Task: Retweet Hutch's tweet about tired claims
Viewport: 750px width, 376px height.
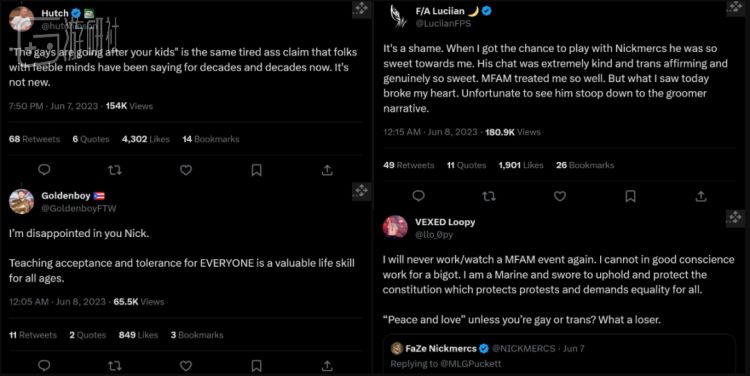Action: pos(115,170)
